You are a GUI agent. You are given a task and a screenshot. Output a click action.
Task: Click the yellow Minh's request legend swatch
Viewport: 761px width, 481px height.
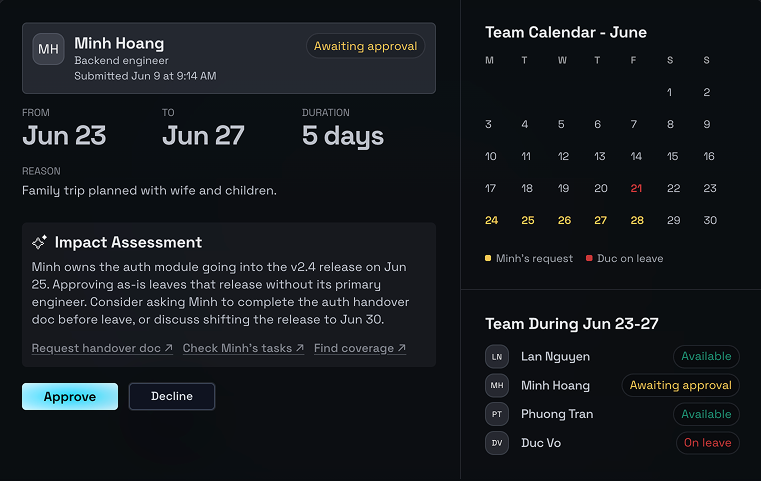pos(488,258)
